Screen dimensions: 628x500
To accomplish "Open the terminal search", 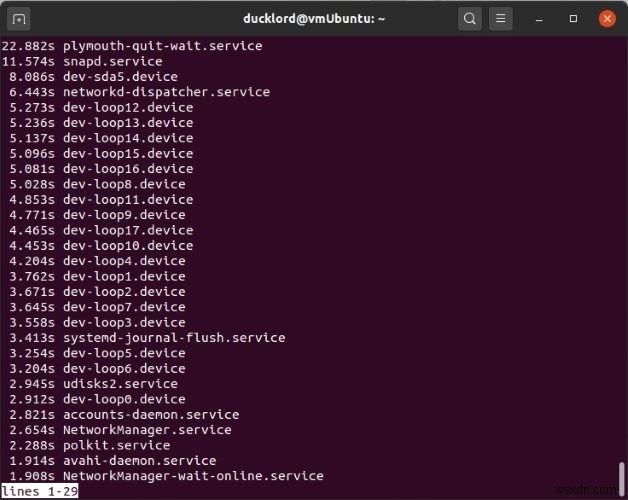I will 469,18.
